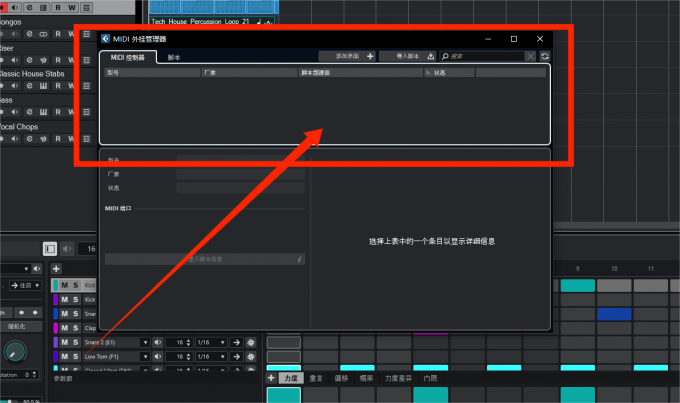680x403 pixels.
Task: Click the refresh scripts icon
Action: (x=545, y=56)
